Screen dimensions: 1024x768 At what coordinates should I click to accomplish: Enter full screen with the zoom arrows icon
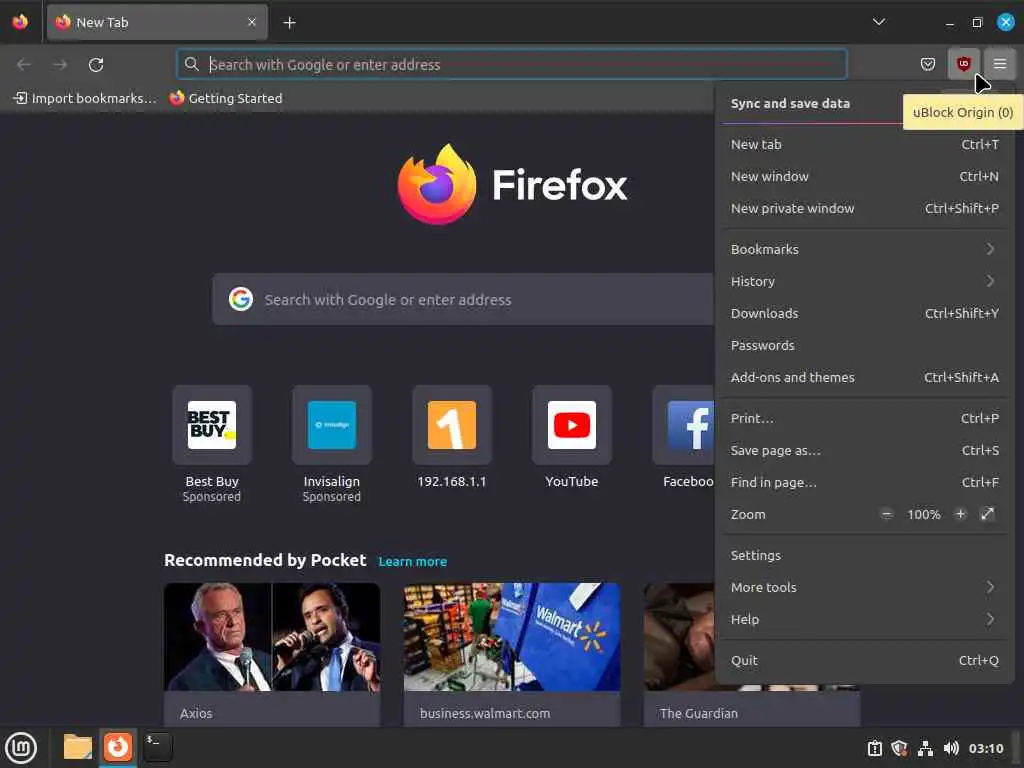[987, 514]
